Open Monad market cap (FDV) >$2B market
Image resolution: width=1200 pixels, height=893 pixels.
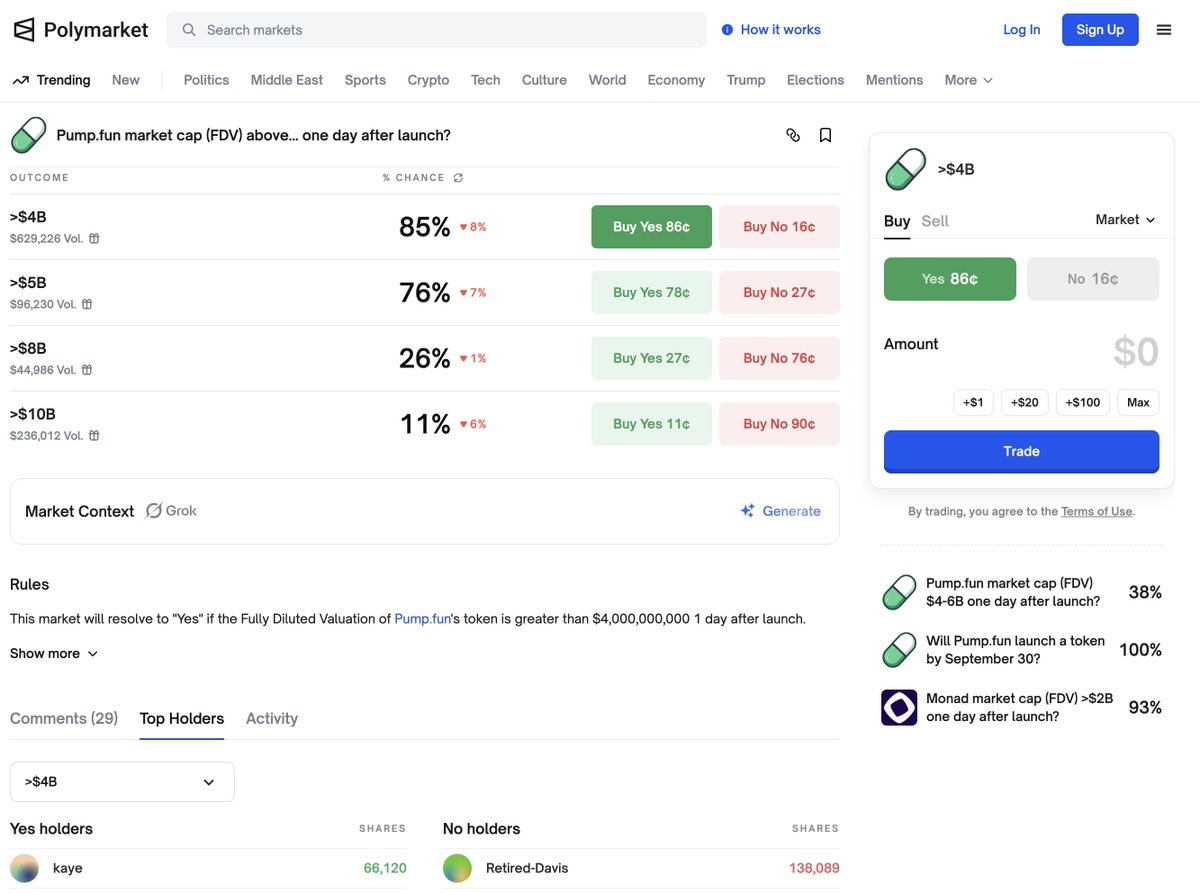[1019, 707]
